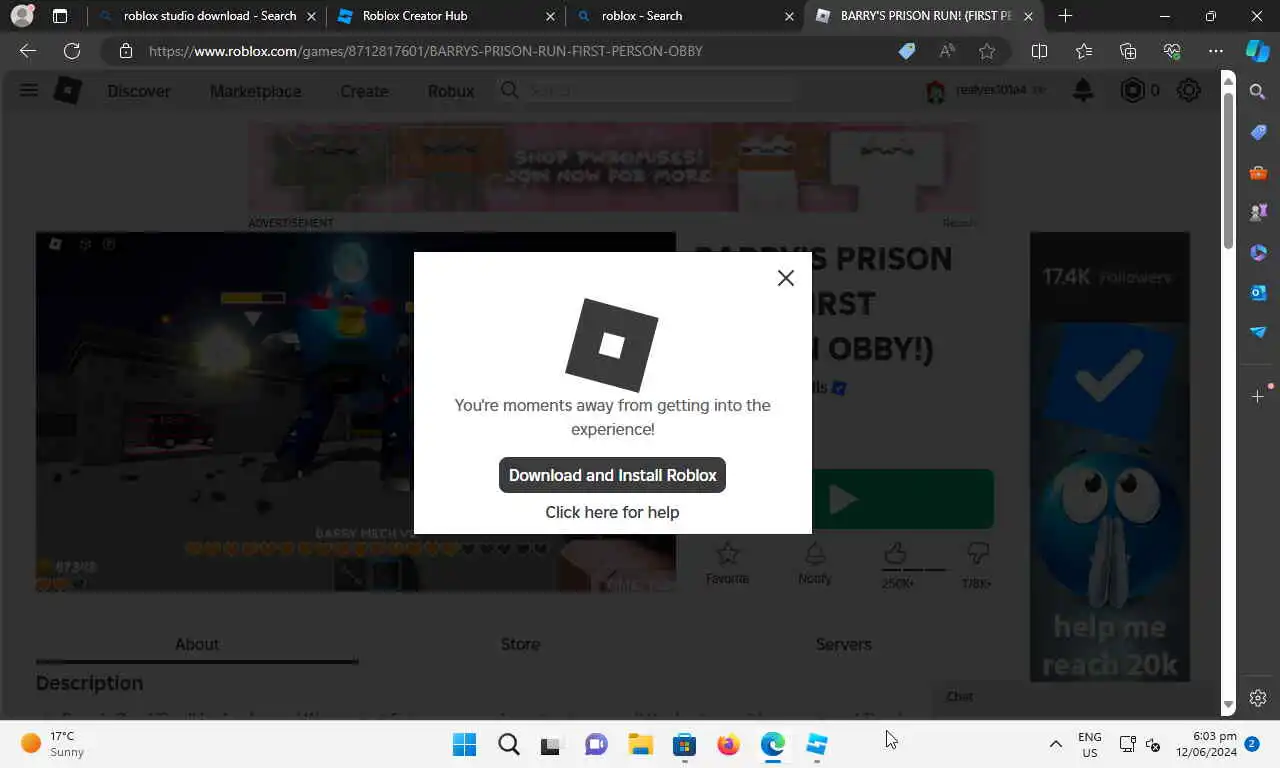This screenshot has width=1280, height=768.
Task: Click the help me reach 20k advertisement
Action: [x=1110, y=457]
